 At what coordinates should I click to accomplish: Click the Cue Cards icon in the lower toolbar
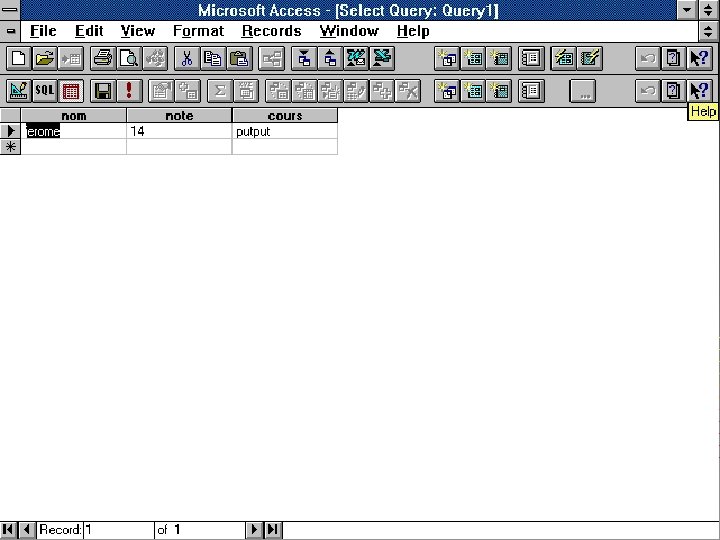click(674, 91)
